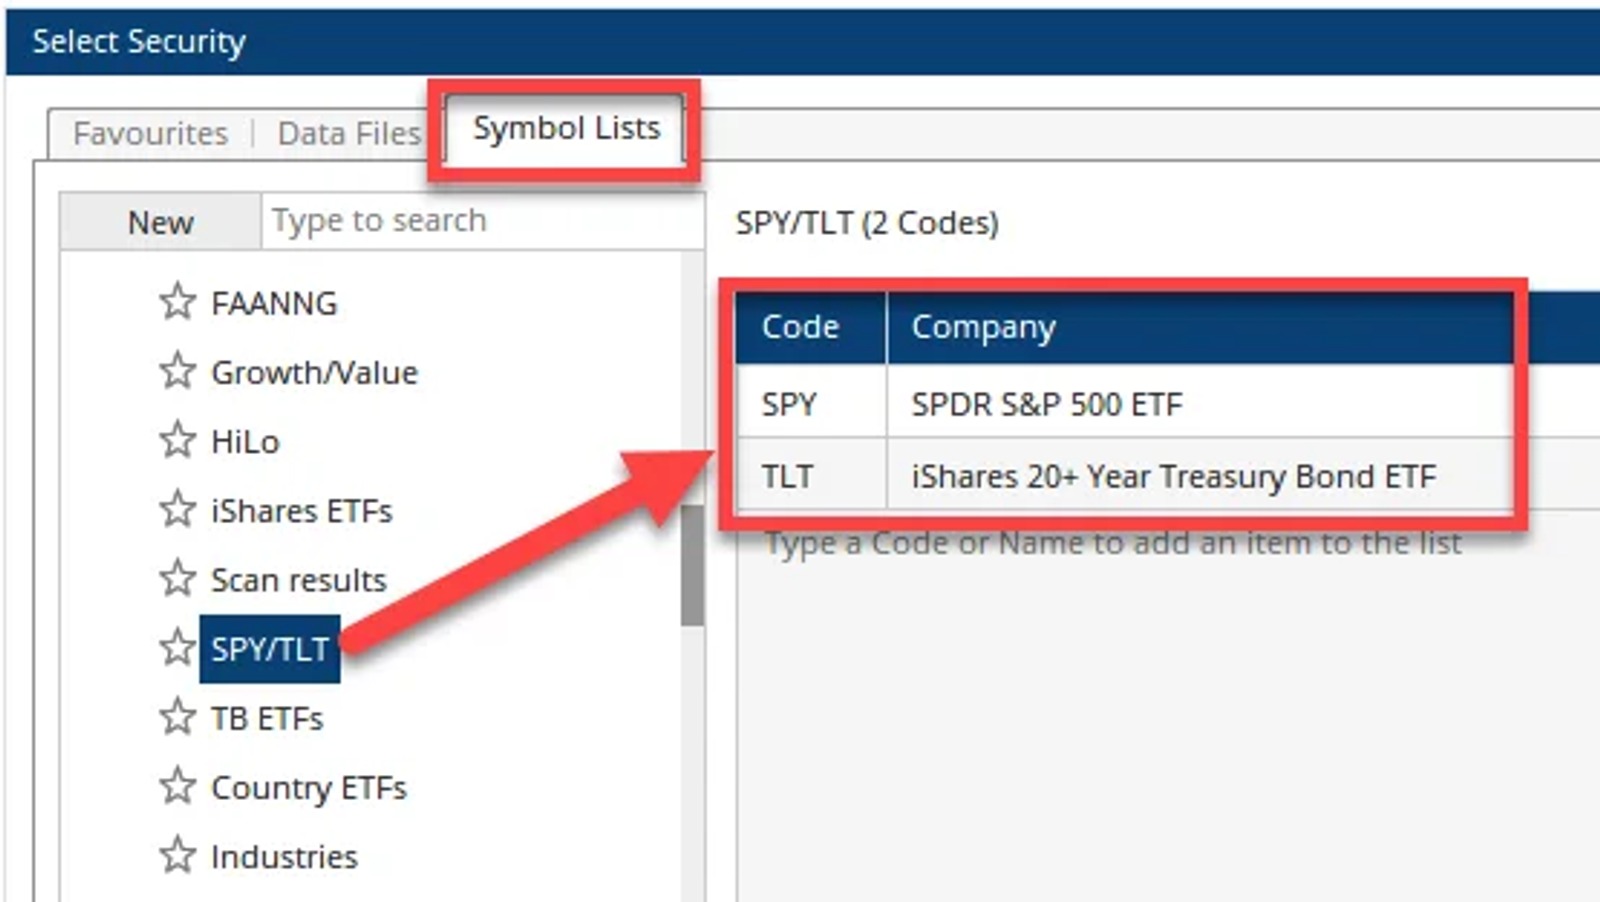Toggle favourite star for Growth/Value
The image size is (1600, 902).
pos(177,371)
